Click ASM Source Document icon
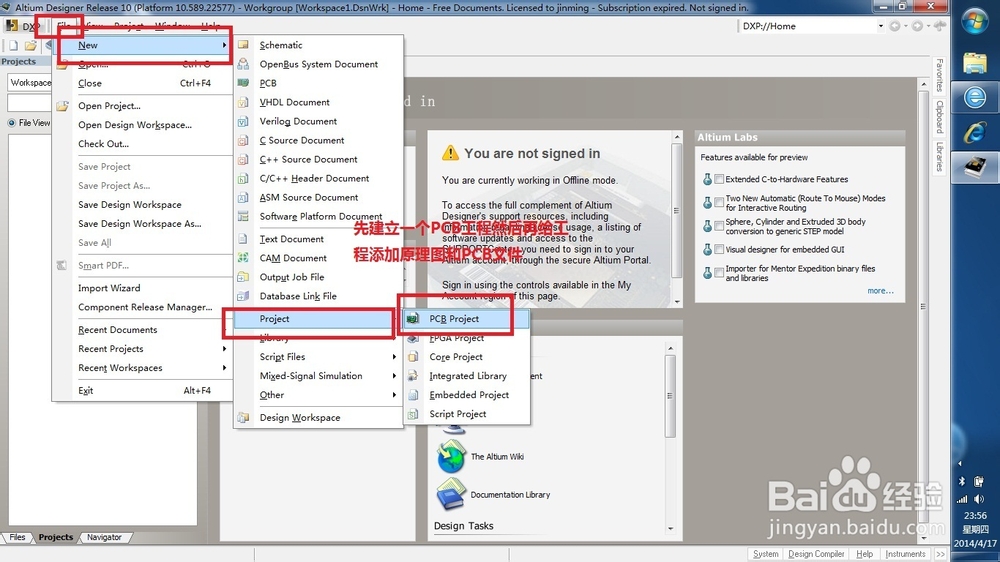The width and height of the screenshot is (1000, 562). (243, 198)
